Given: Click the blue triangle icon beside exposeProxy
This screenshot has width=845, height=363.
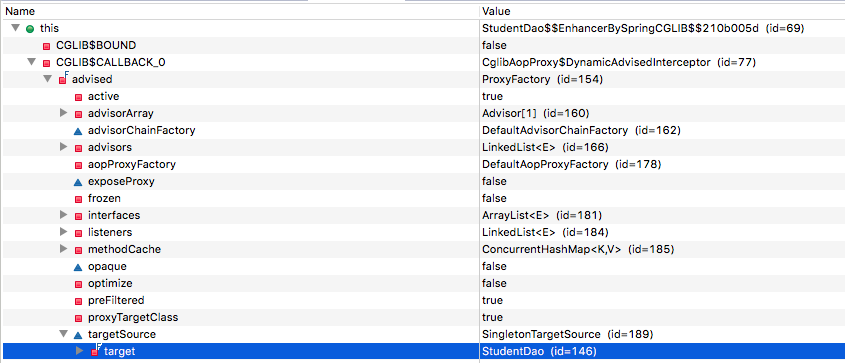Looking at the screenshot, I should [78, 182].
